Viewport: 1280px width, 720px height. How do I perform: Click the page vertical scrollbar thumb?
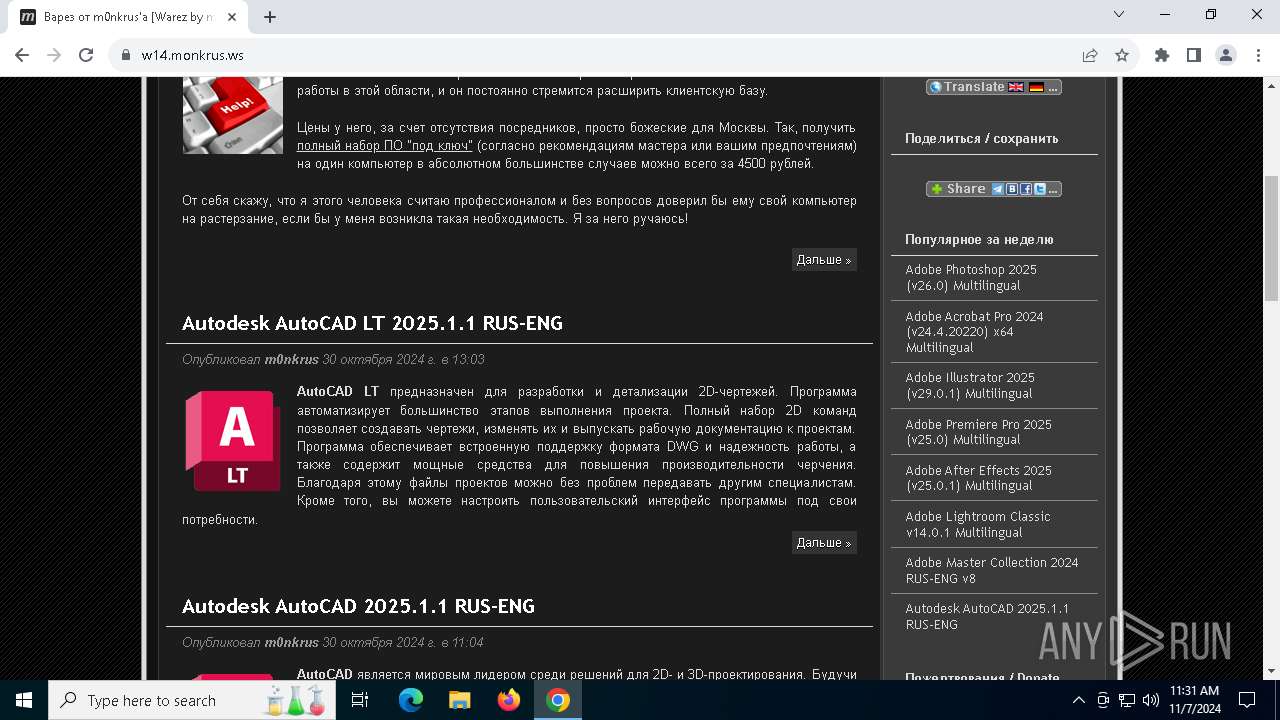pyautogui.click(x=1271, y=238)
